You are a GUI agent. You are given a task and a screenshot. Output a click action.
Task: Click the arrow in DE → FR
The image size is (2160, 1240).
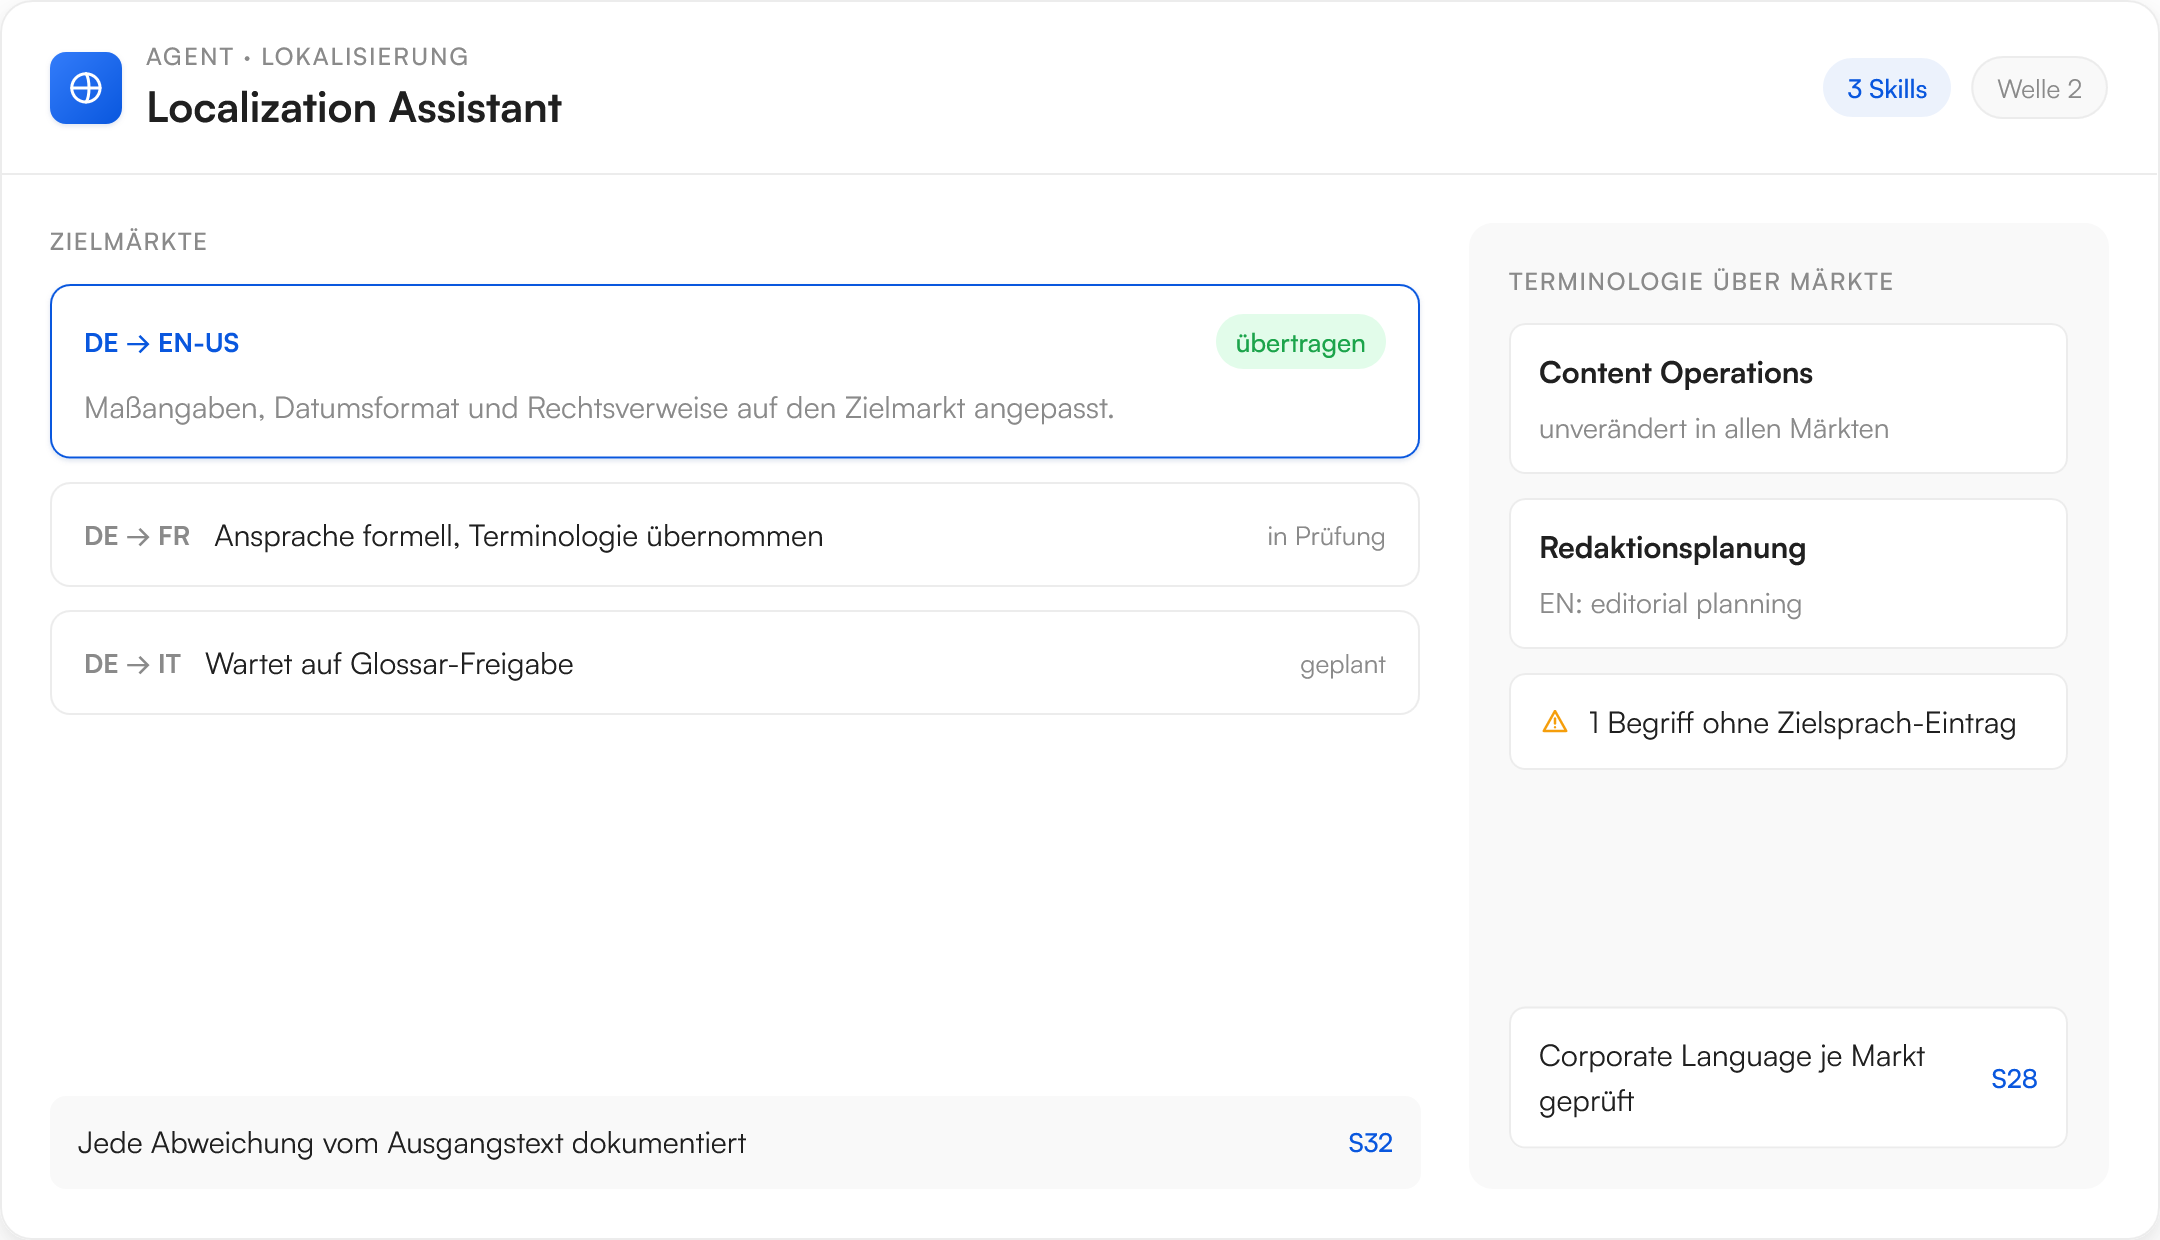coord(138,536)
